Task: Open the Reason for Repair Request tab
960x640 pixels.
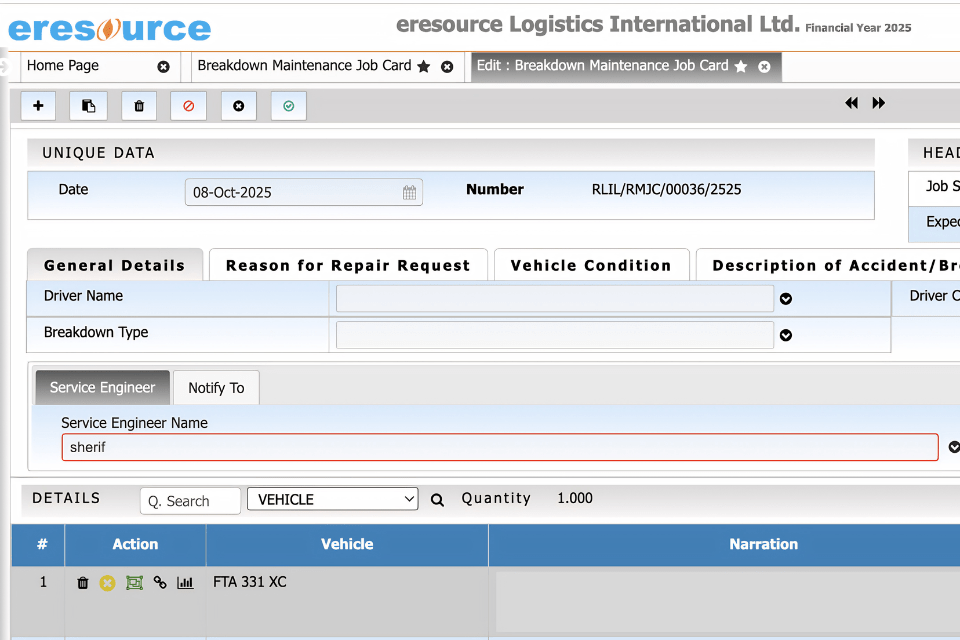Action: coord(348,265)
